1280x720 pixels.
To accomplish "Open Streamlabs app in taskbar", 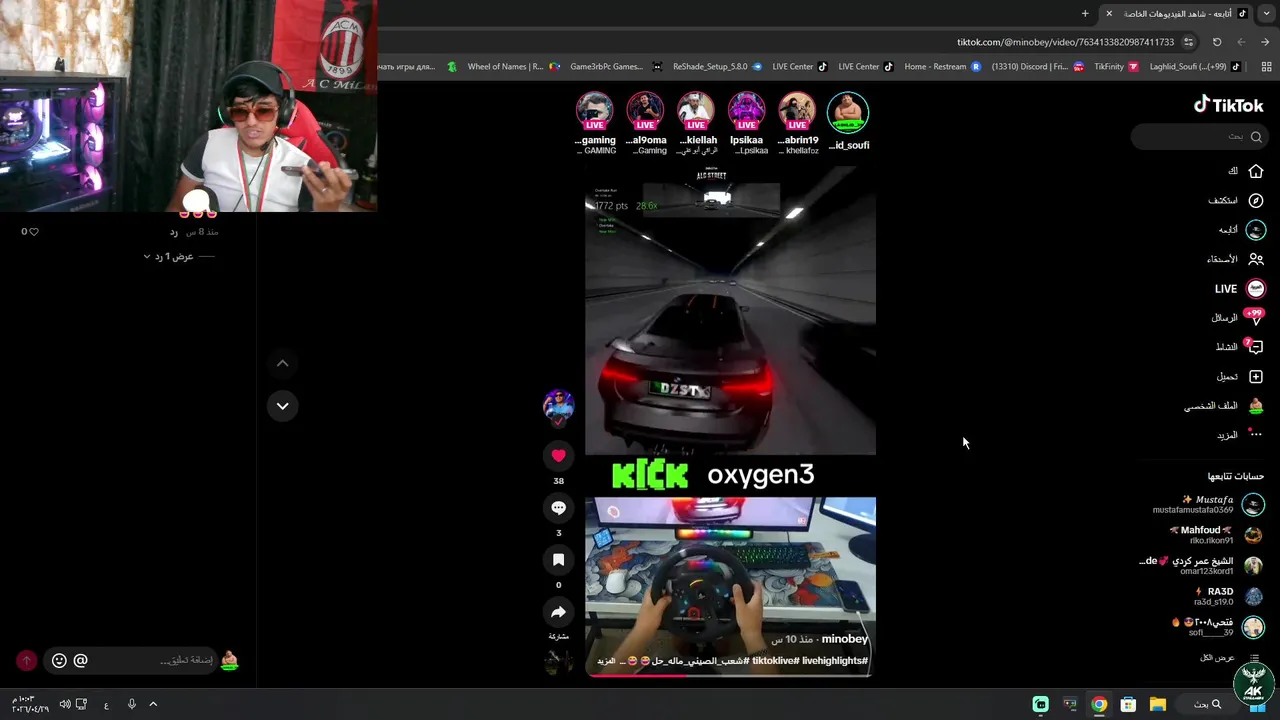I will coord(1041,704).
